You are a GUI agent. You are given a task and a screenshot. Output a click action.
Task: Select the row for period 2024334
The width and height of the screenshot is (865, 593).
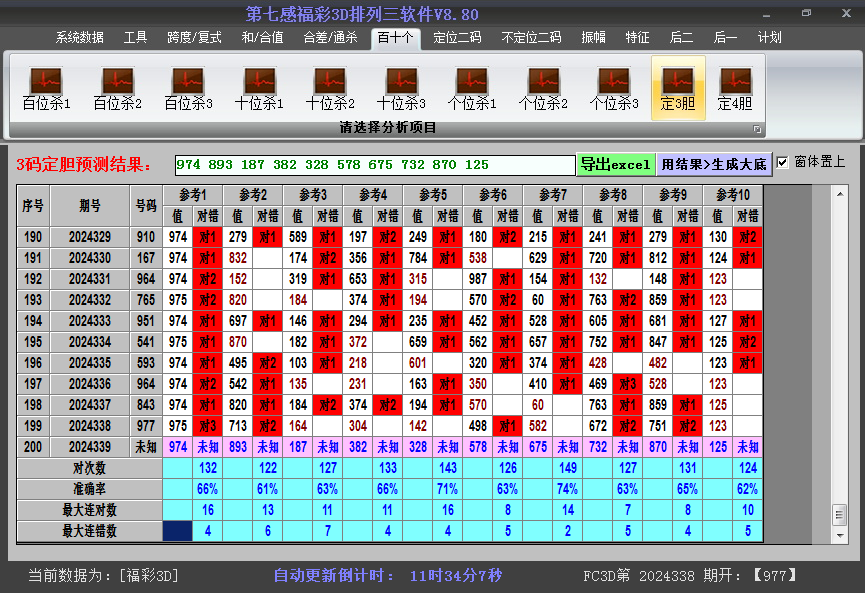[x=390, y=342]
